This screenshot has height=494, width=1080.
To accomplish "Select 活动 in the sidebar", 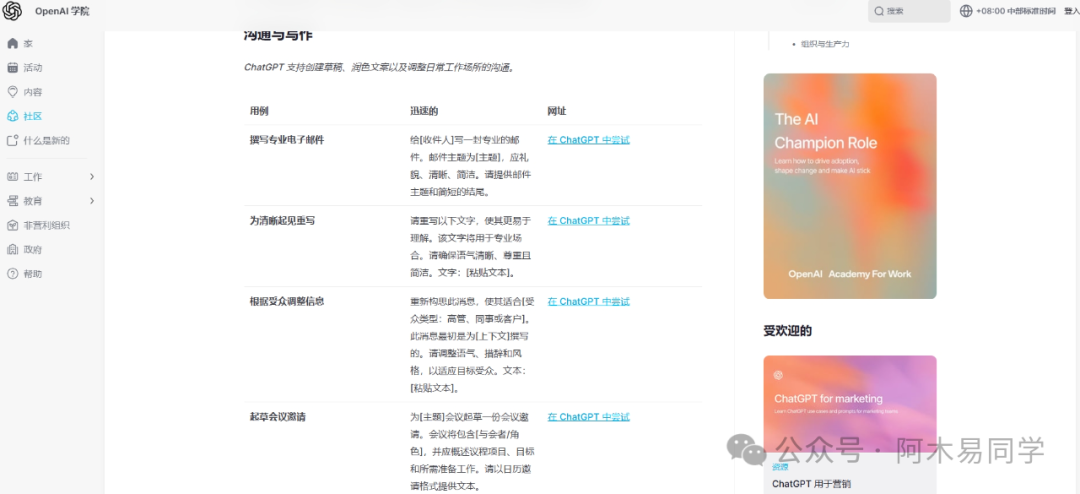I will pos(33,68).
